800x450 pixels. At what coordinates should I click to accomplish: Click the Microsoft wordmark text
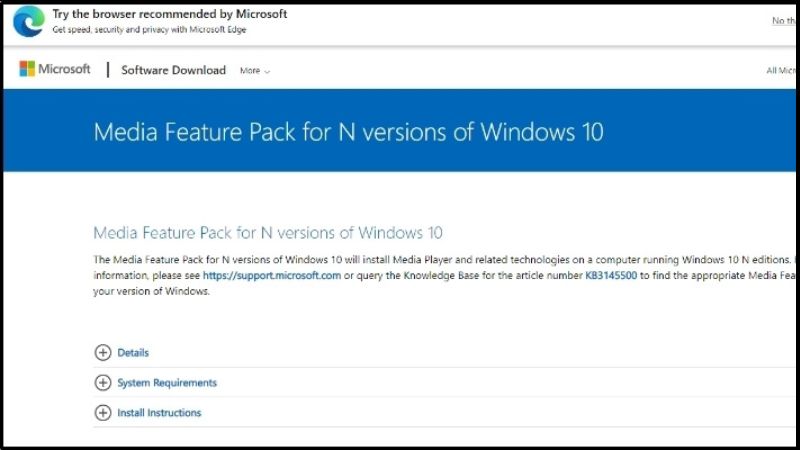pos(64,69)
